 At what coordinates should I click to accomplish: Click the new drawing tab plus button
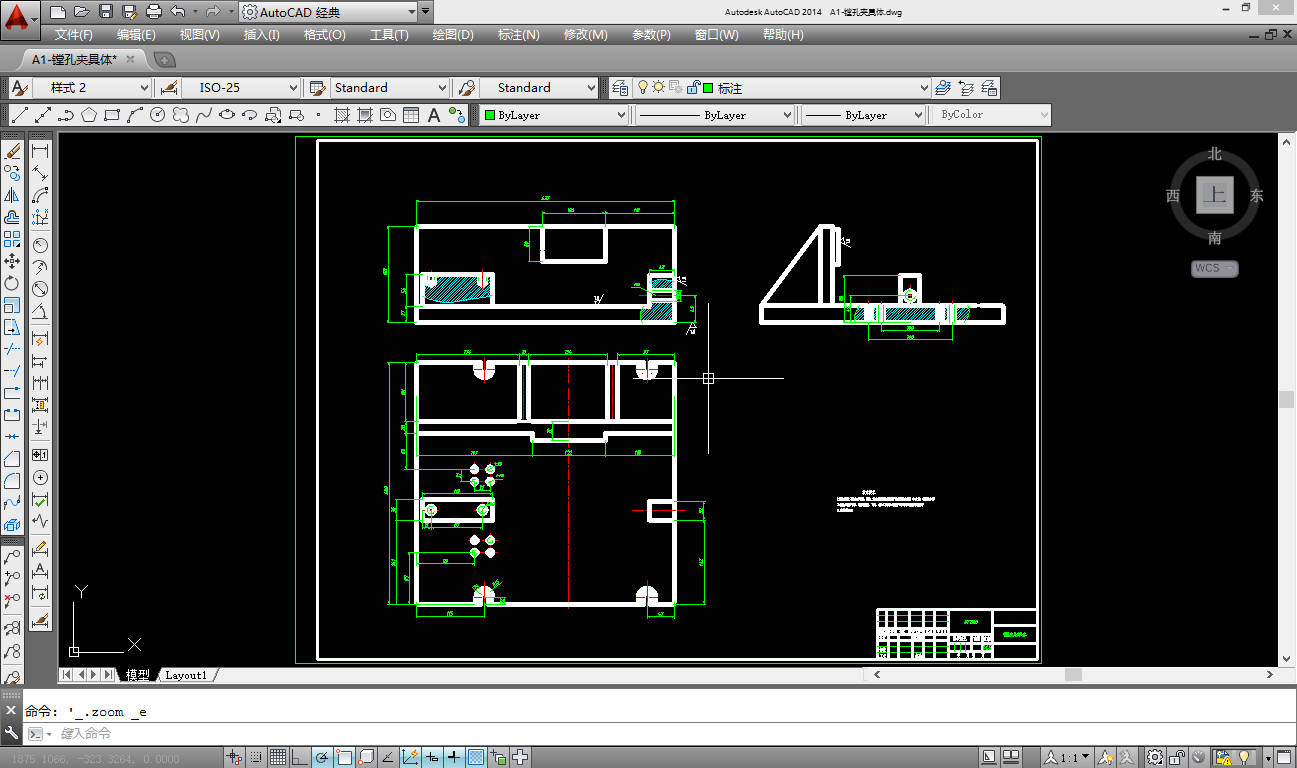tap(164, 59)
